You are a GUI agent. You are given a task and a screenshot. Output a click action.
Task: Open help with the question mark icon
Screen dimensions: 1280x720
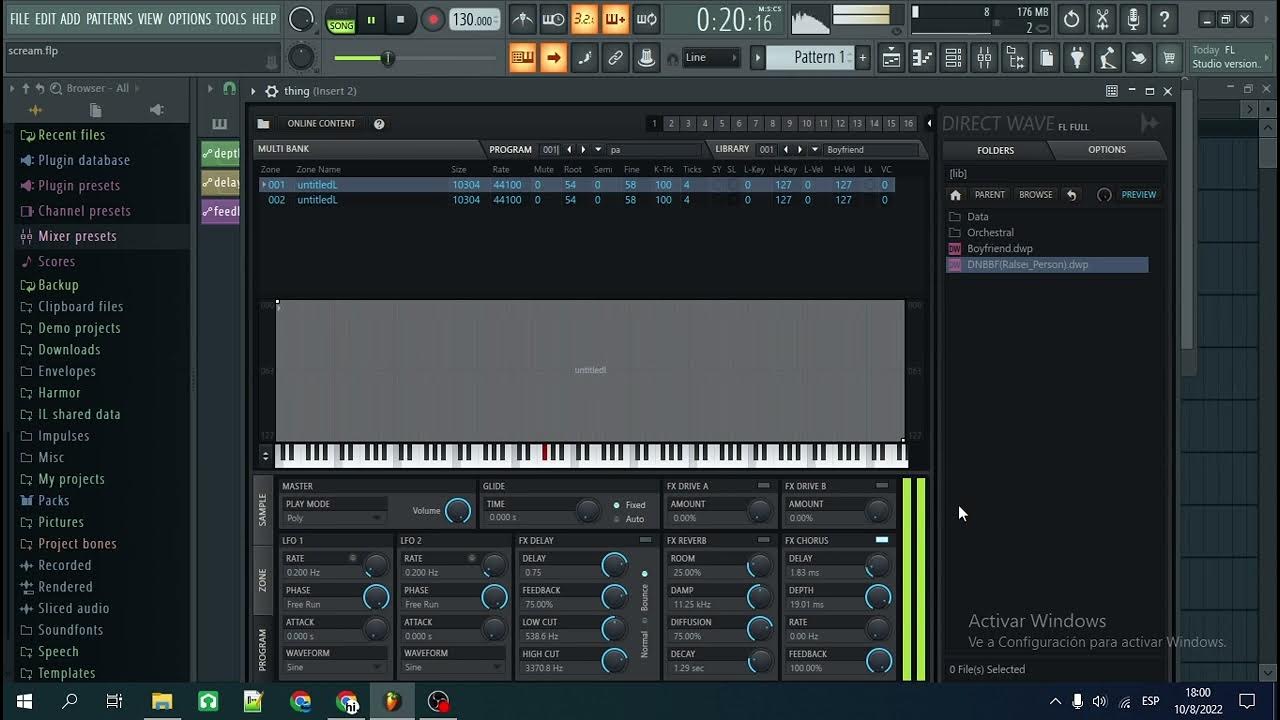1164,19
